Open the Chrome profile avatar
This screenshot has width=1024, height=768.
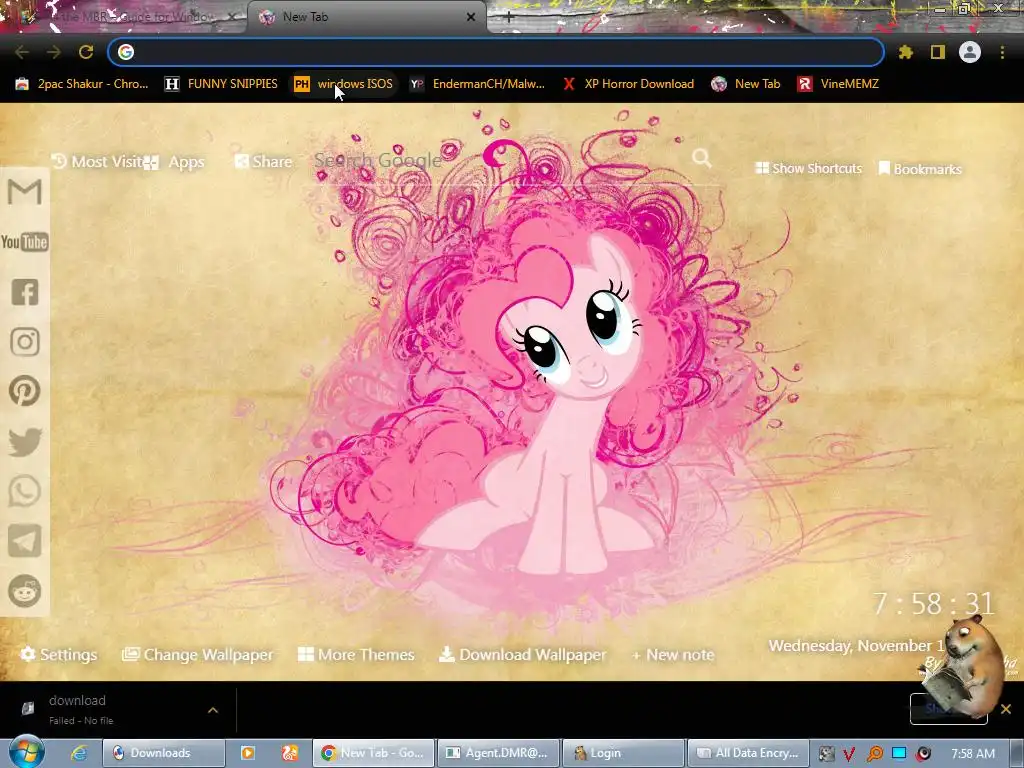[x=970, y=52]
